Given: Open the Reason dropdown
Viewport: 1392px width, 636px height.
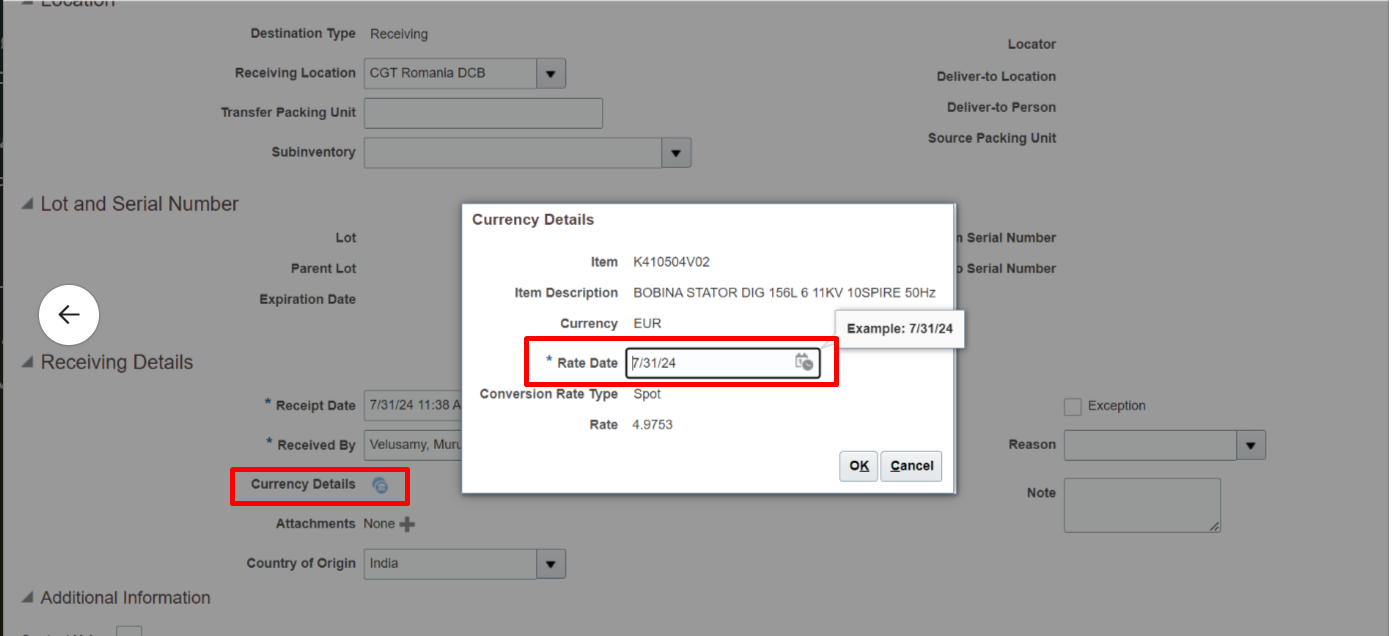Looking at the screenshot, I should [1251, 445].
